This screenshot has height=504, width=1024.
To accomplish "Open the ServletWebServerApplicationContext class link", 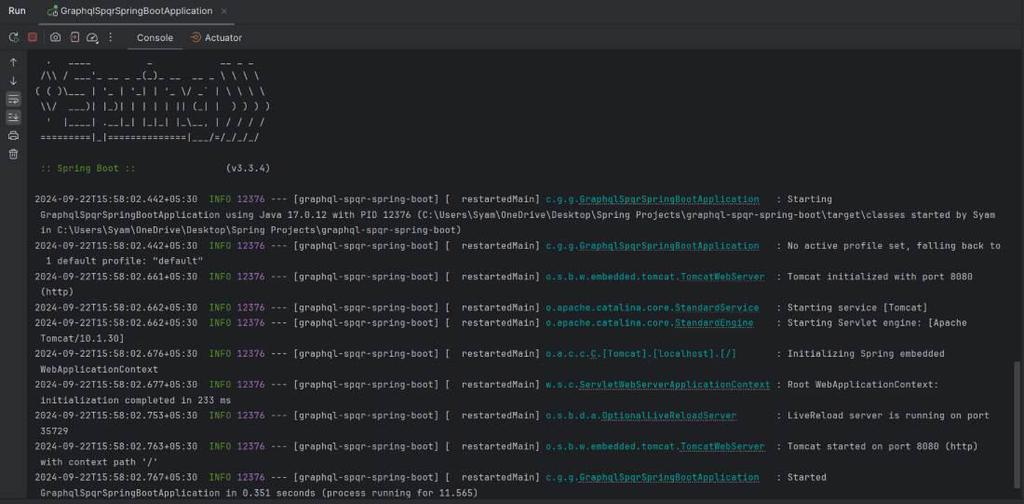I will pyautogui.click(x=674, y=385).
